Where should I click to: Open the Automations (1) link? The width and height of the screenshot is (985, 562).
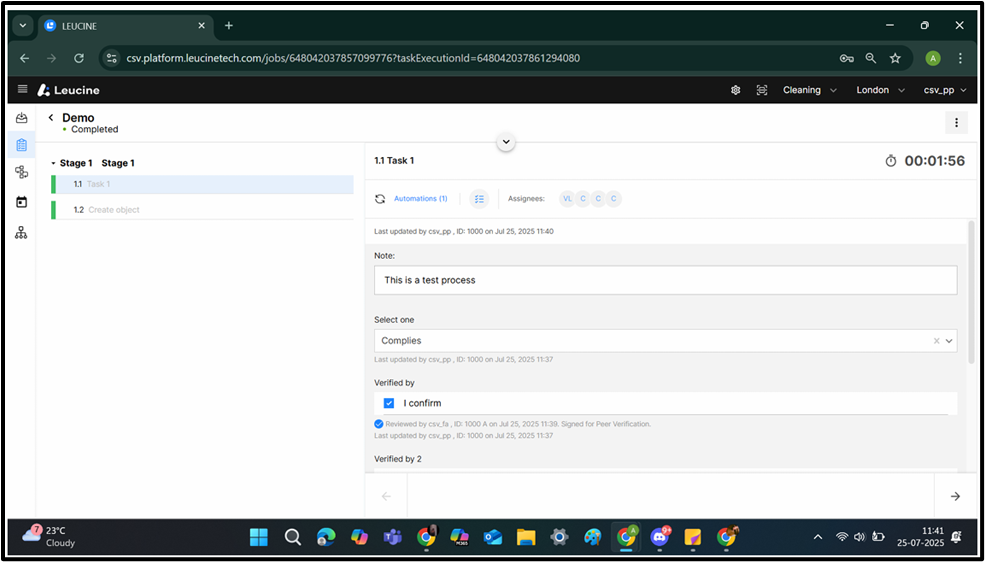click(420, 199)
